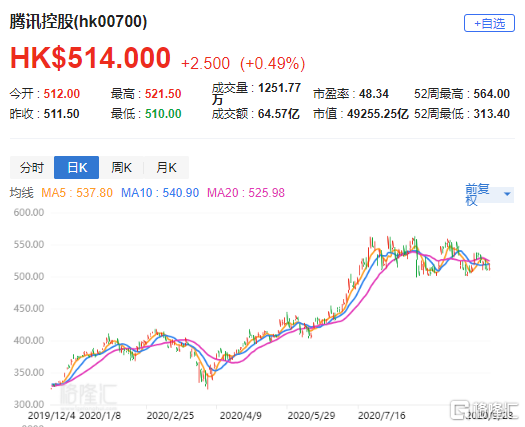The width and height of the screenshot is (525, 427).
Task: Click the 成交额 value 64.57亿
Action: coord(279,114)
